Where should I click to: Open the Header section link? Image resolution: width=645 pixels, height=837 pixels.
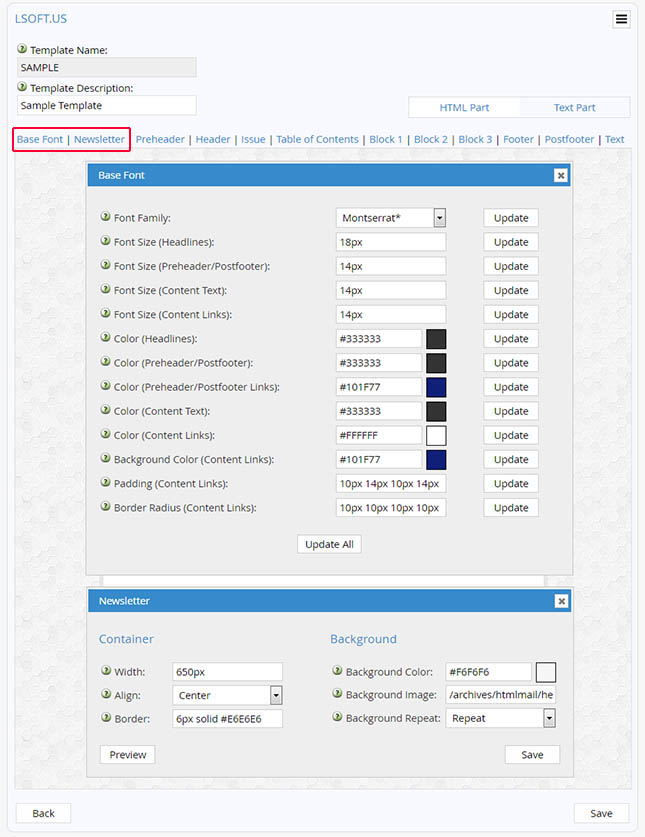pos(213,139)
